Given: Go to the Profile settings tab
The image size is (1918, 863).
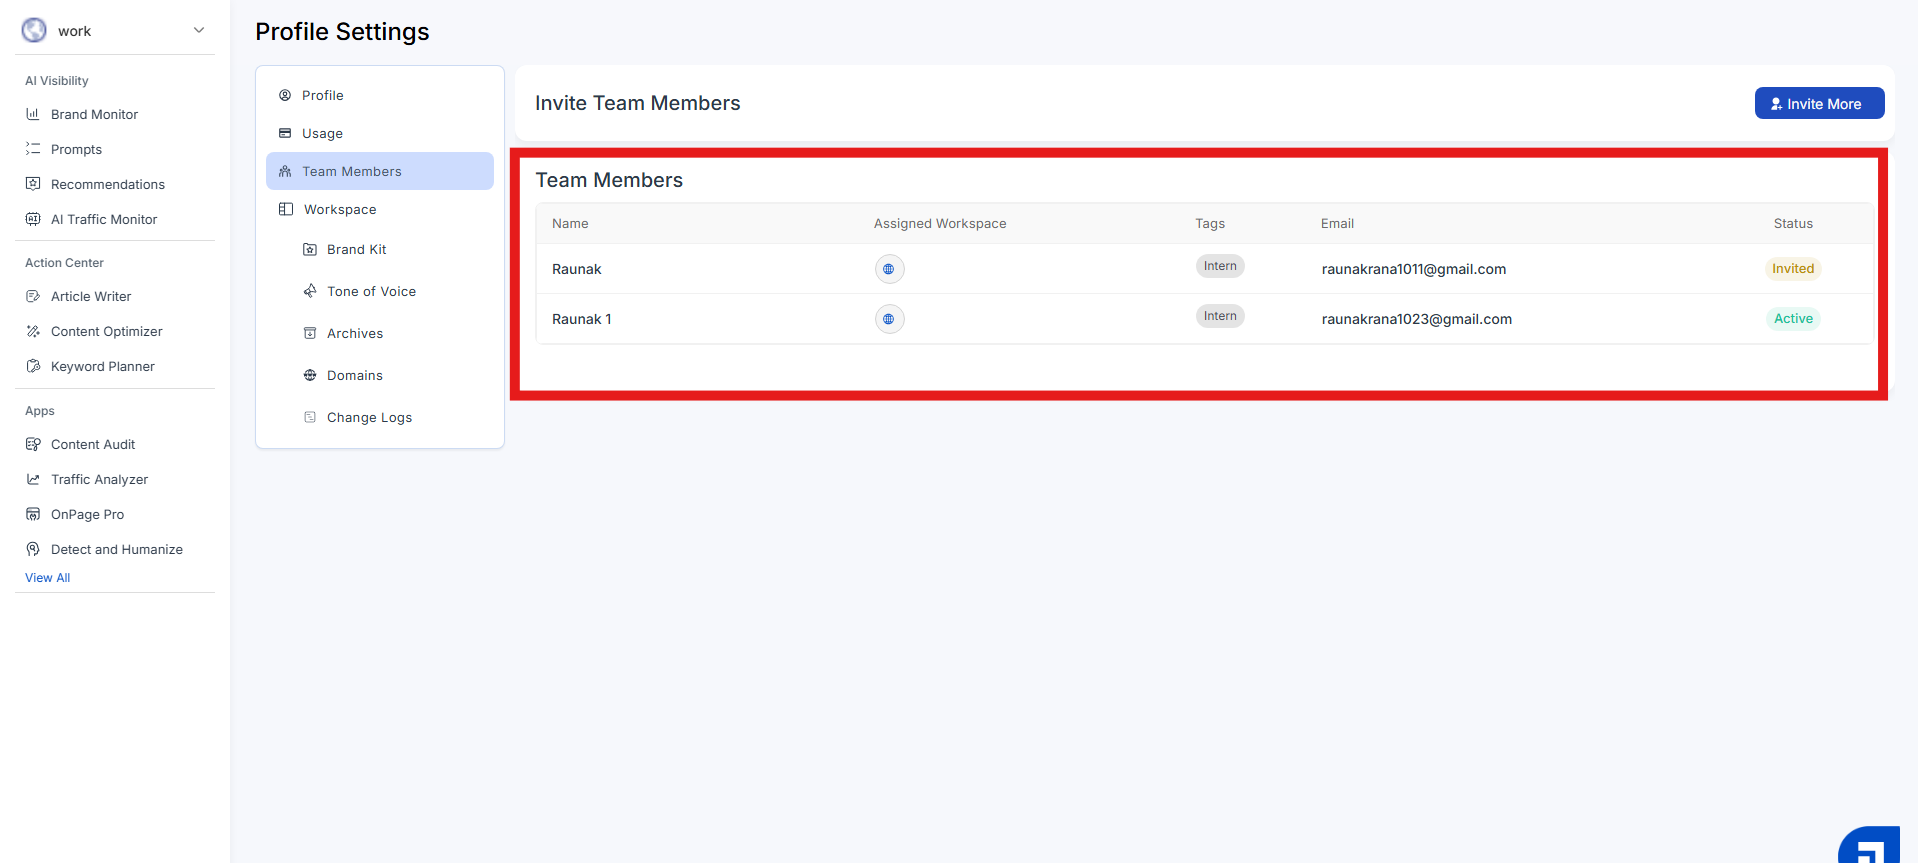Looking at the screenshot, I should click(322, 95).
